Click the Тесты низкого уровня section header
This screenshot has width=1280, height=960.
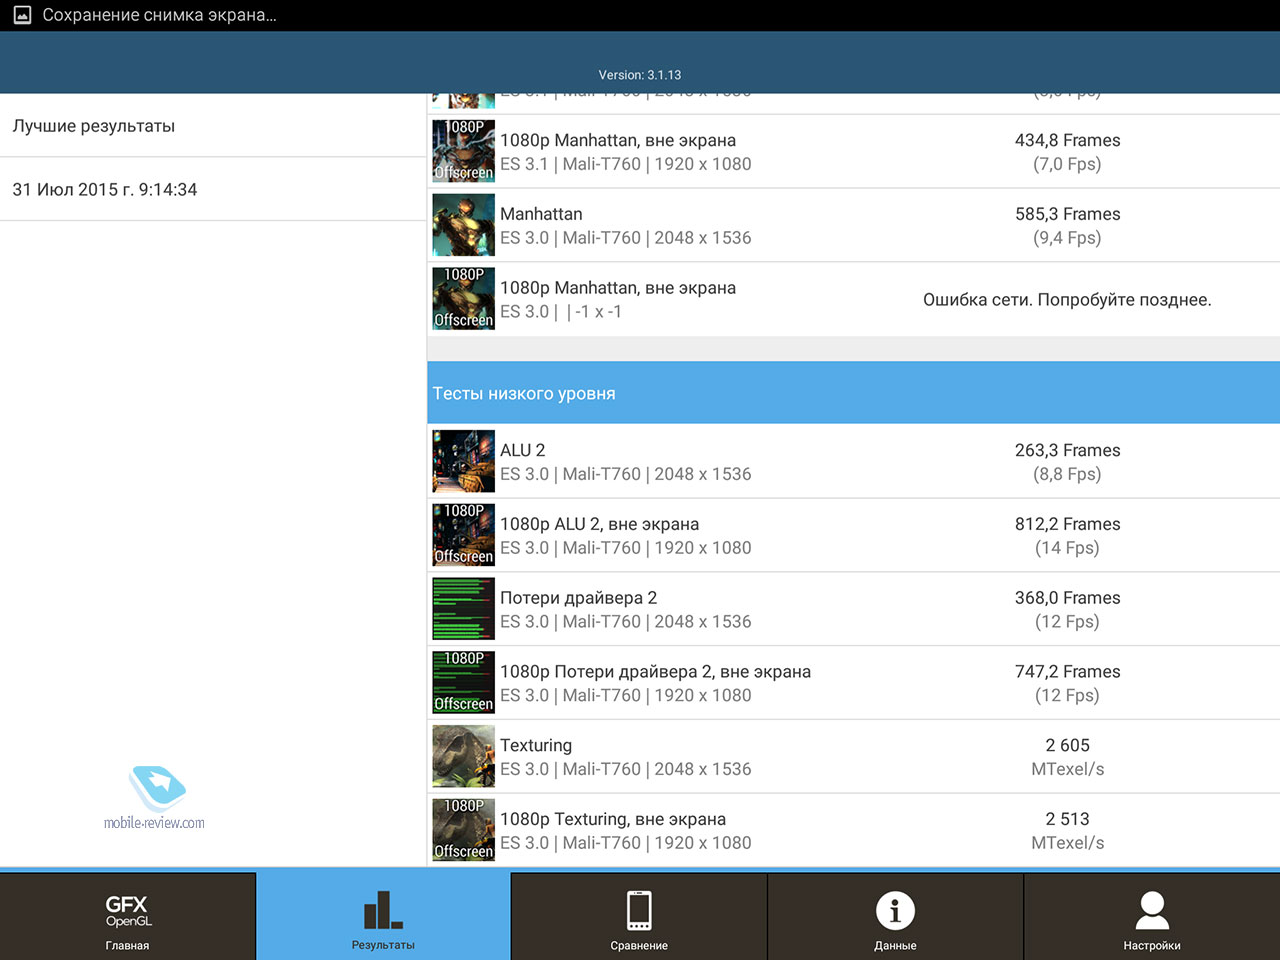click(x=853, y=393)
